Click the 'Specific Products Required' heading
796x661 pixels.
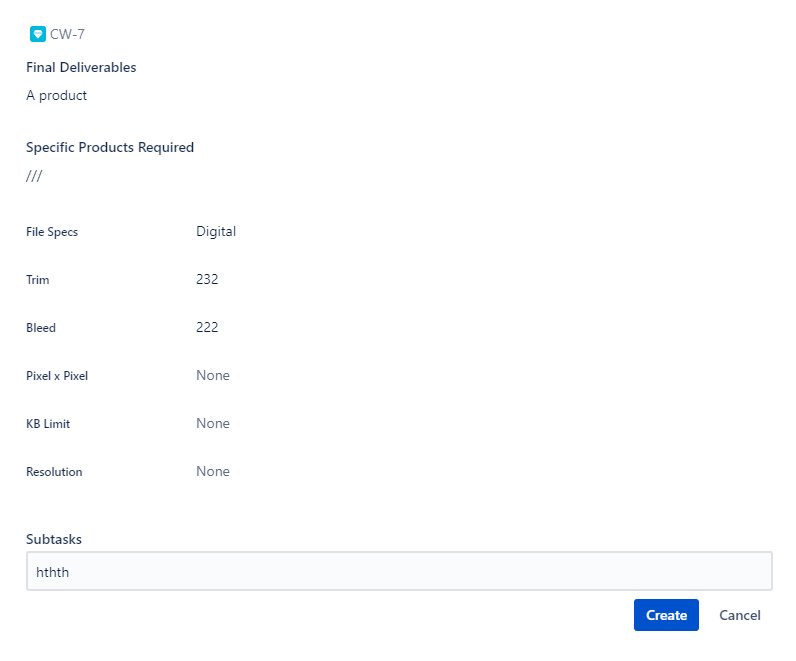(x=110, y=147)
